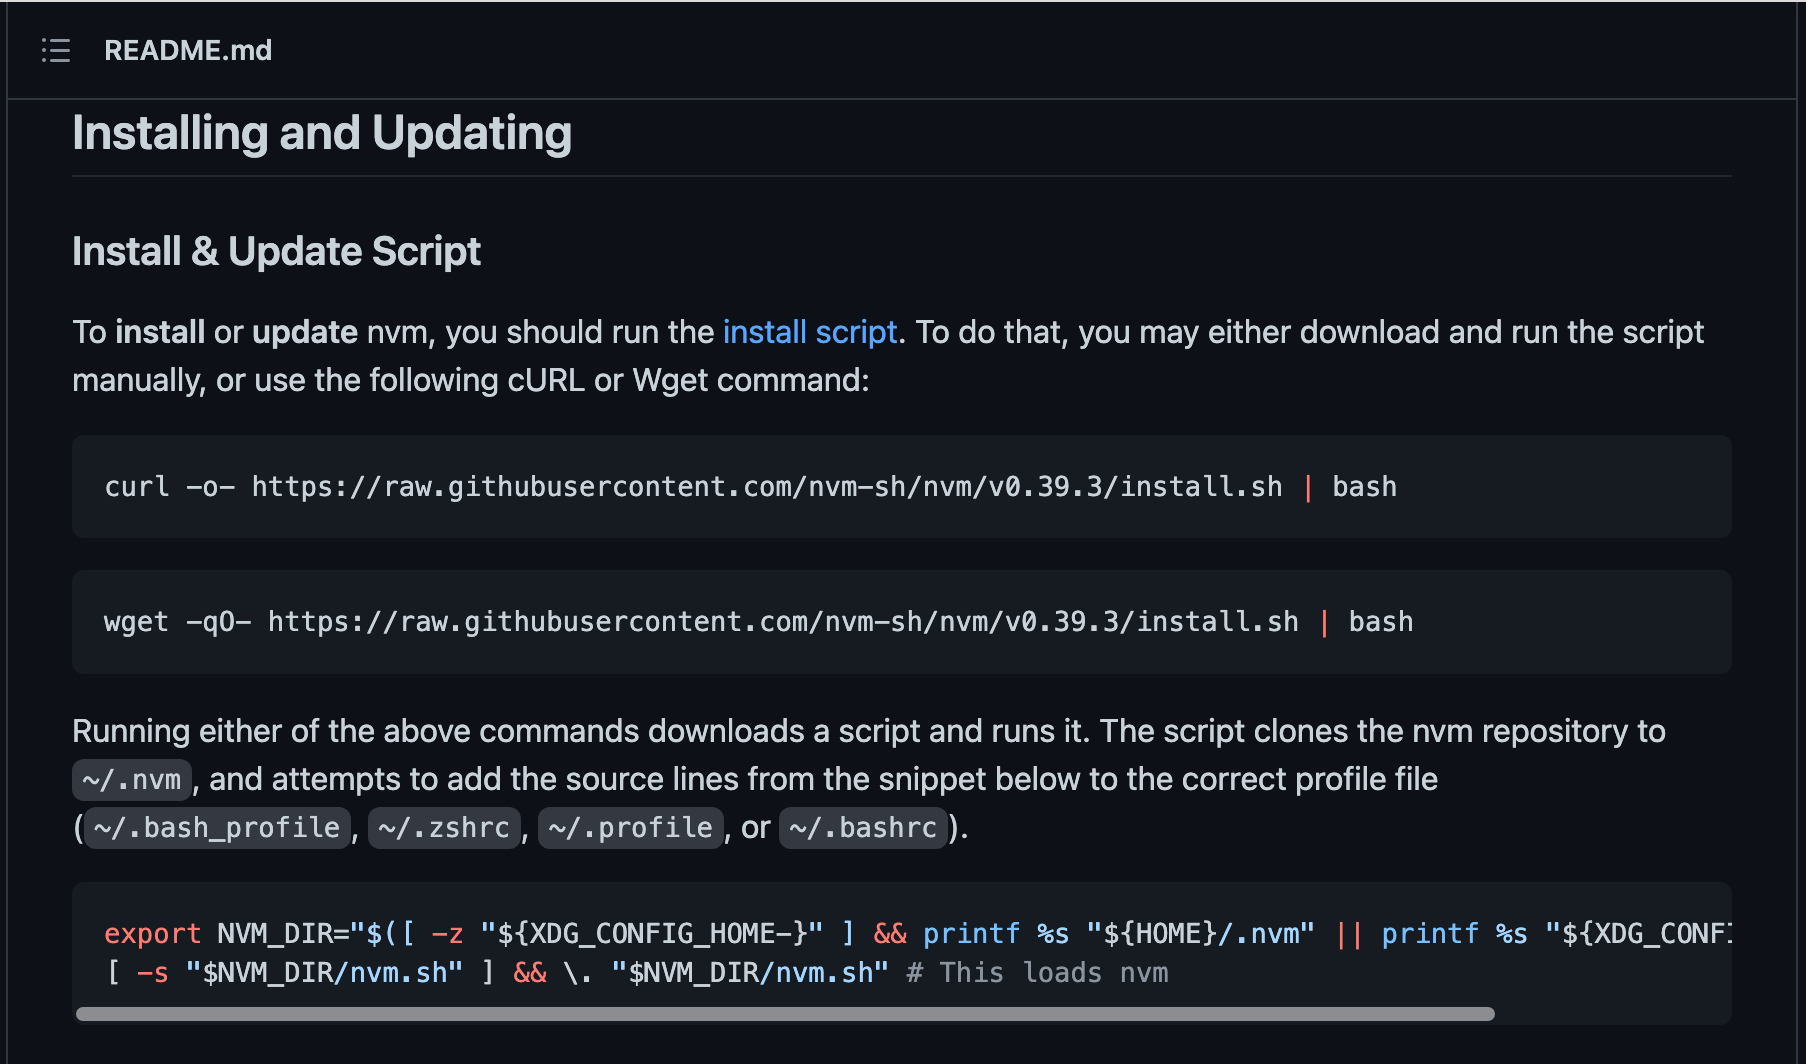This screenshot has height=1064, width=1806.
Task: Click the README.md file title
Action: (188, 50)
